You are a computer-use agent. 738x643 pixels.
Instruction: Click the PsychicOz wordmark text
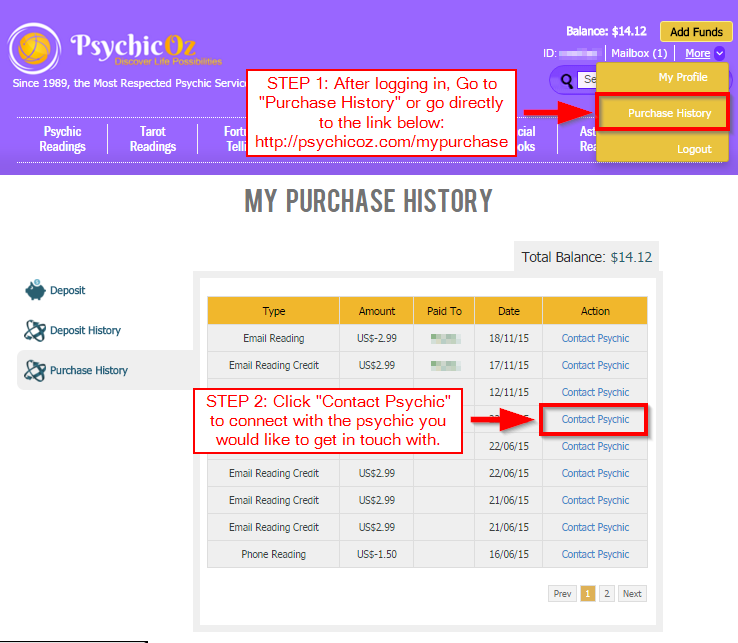point(133,46)
